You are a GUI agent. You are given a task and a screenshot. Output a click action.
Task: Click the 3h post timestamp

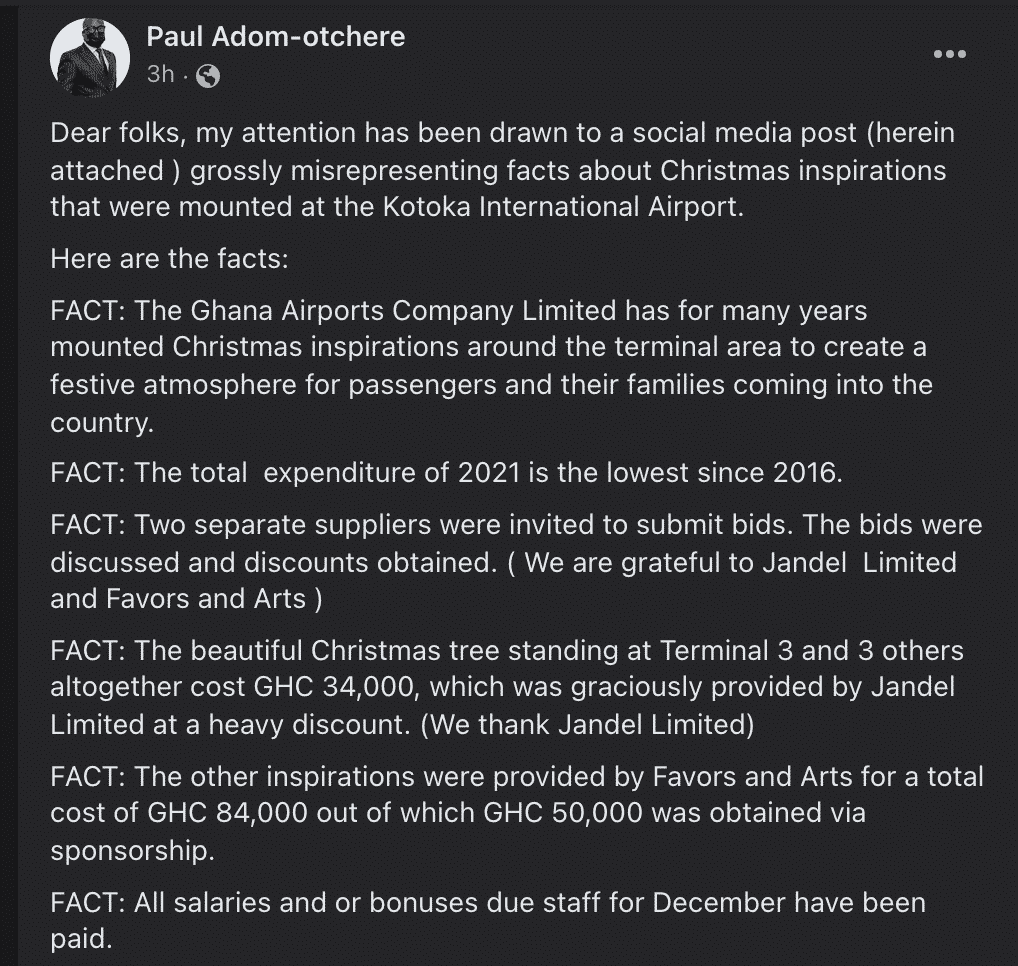[x=160, y=75]
